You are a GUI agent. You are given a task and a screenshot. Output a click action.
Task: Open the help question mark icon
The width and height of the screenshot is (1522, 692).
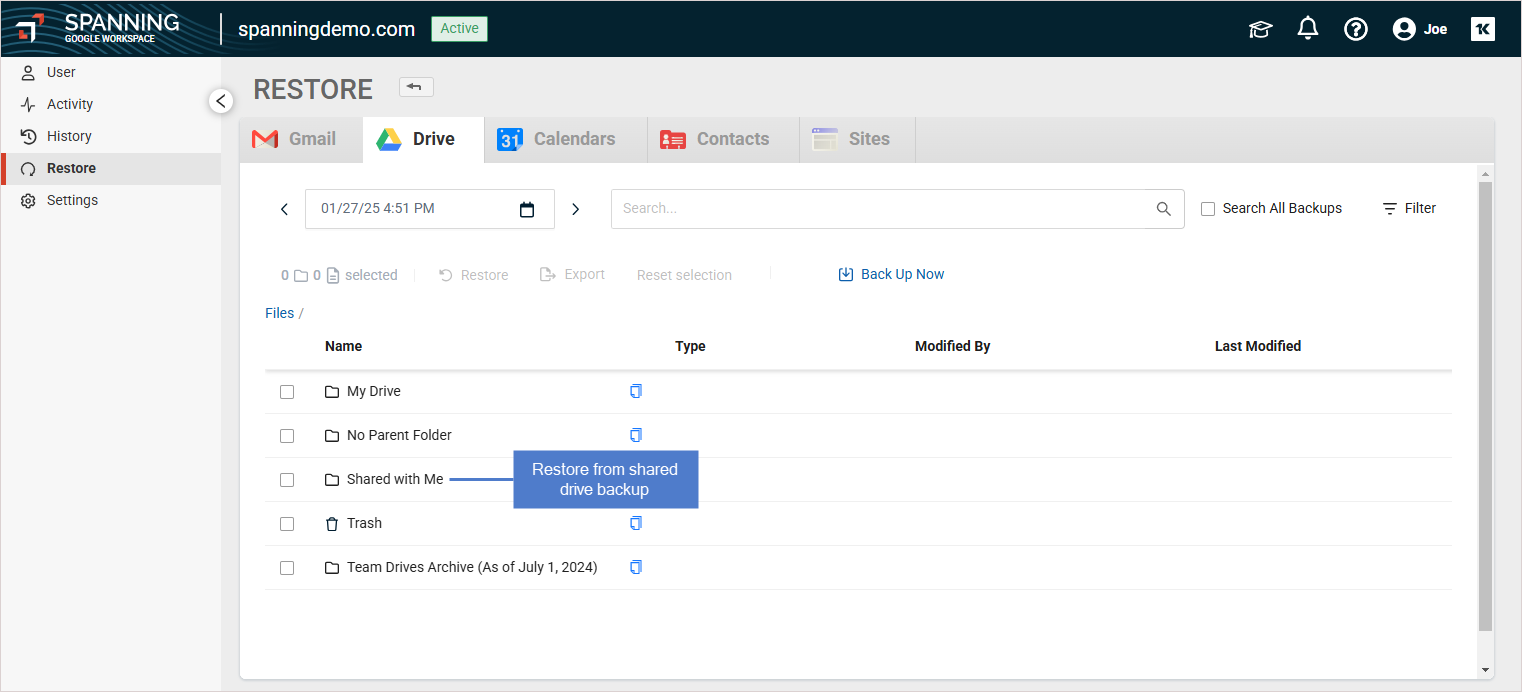[1356, 29]
